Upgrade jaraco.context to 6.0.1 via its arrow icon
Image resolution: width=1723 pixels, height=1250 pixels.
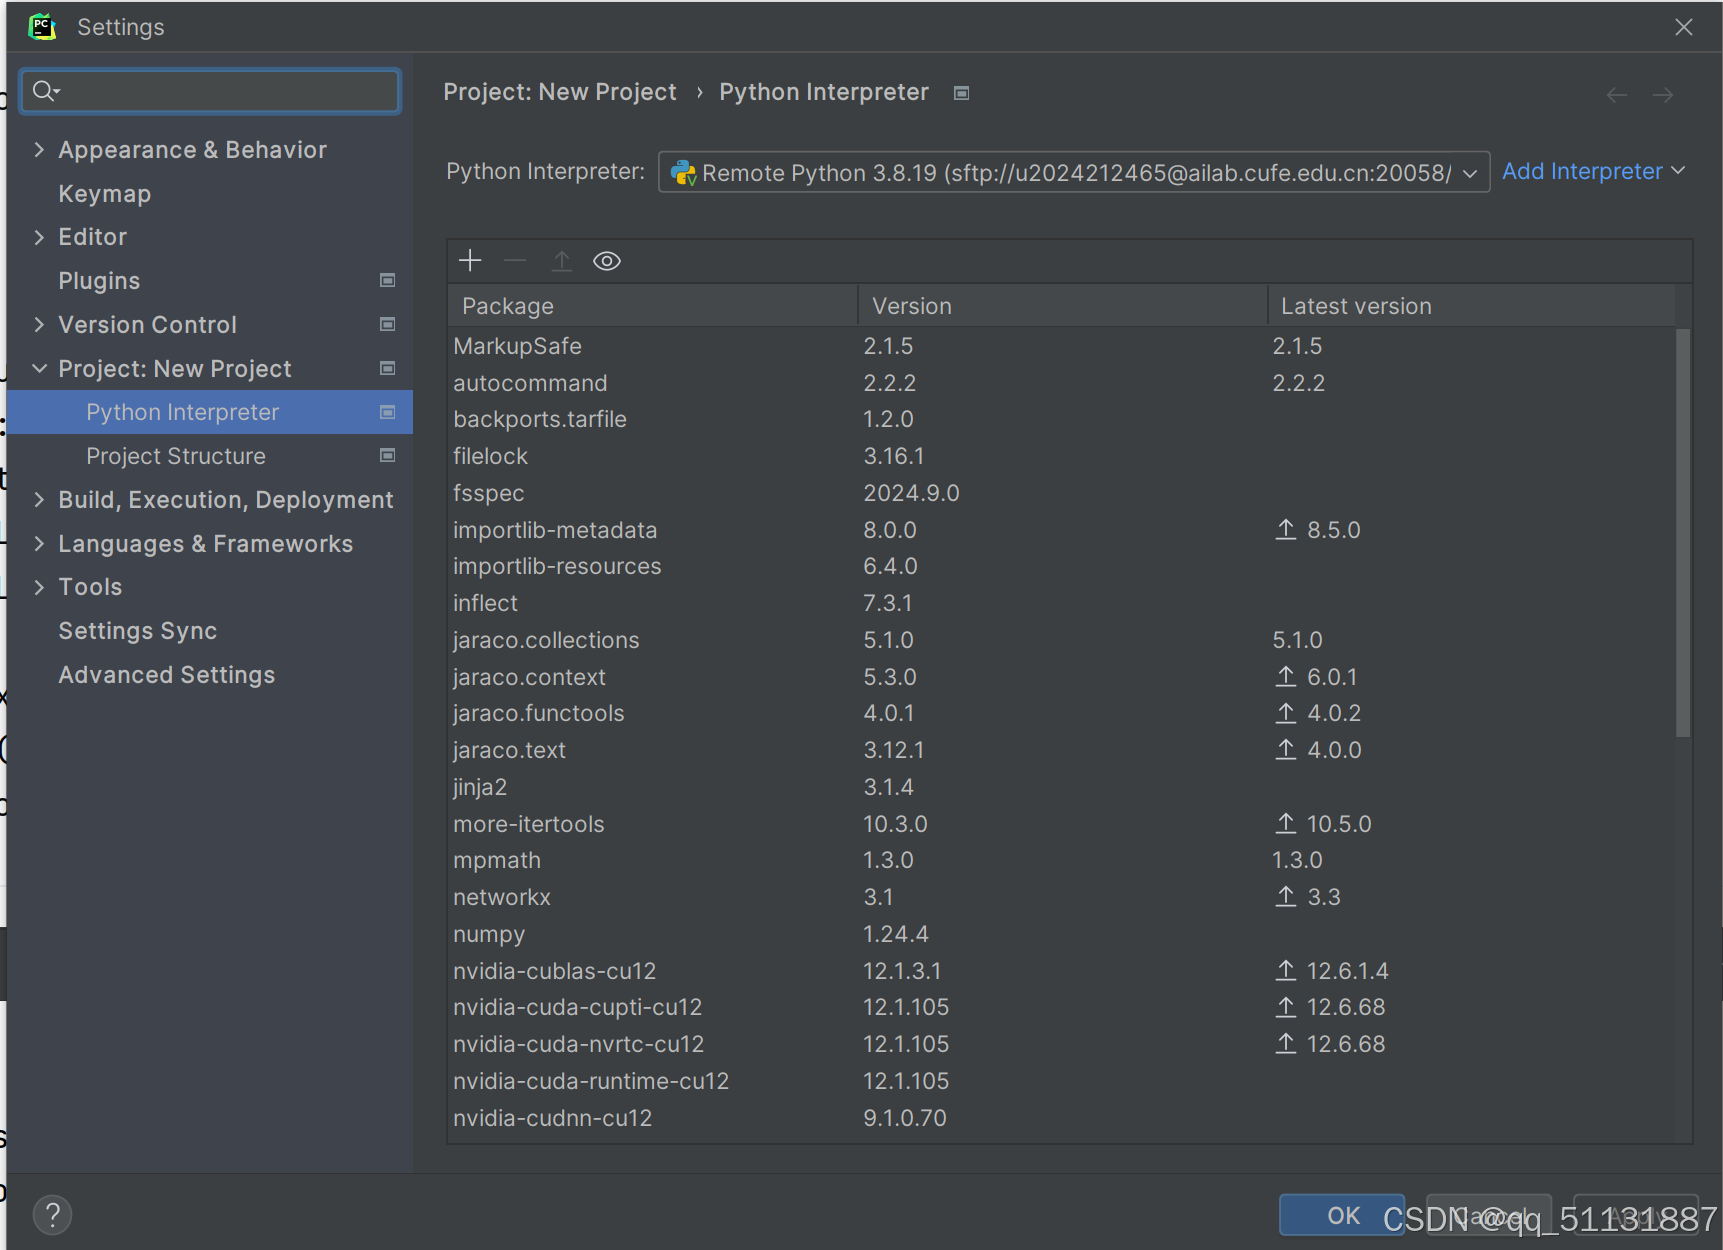1286,676
